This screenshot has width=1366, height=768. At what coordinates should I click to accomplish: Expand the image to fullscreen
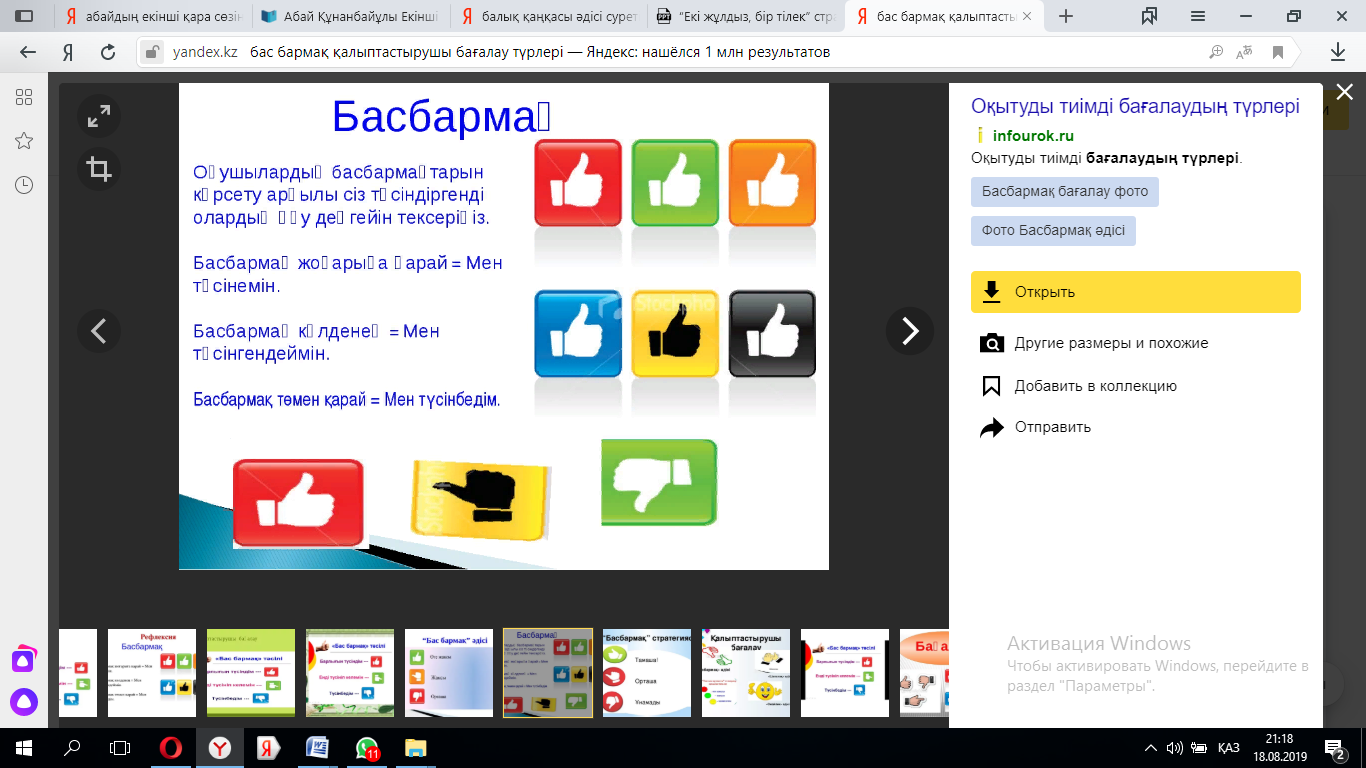(99, 117)
